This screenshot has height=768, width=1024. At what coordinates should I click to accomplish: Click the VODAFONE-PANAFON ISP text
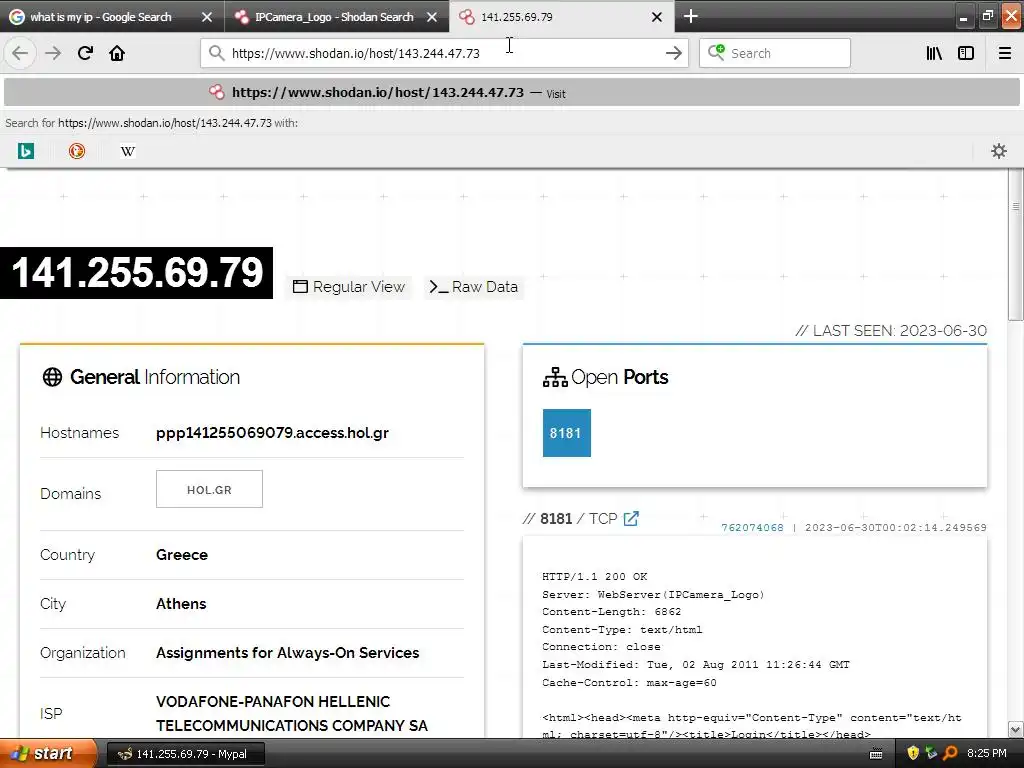click(292, 713)
